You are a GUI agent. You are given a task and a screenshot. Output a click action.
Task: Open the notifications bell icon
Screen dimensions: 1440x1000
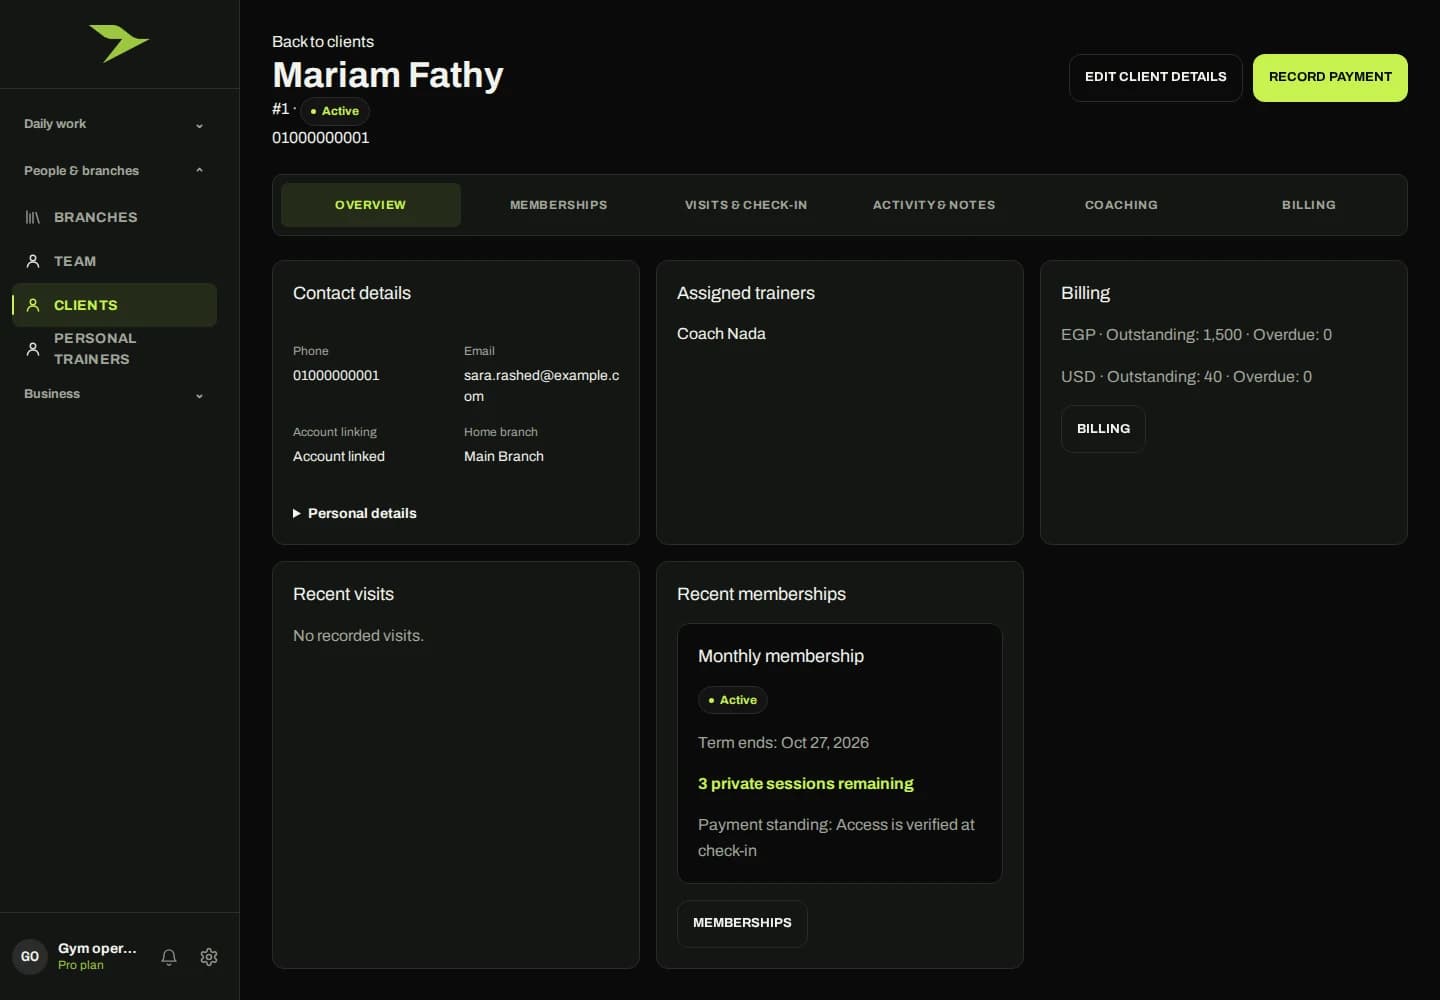(x=169, y=957)
